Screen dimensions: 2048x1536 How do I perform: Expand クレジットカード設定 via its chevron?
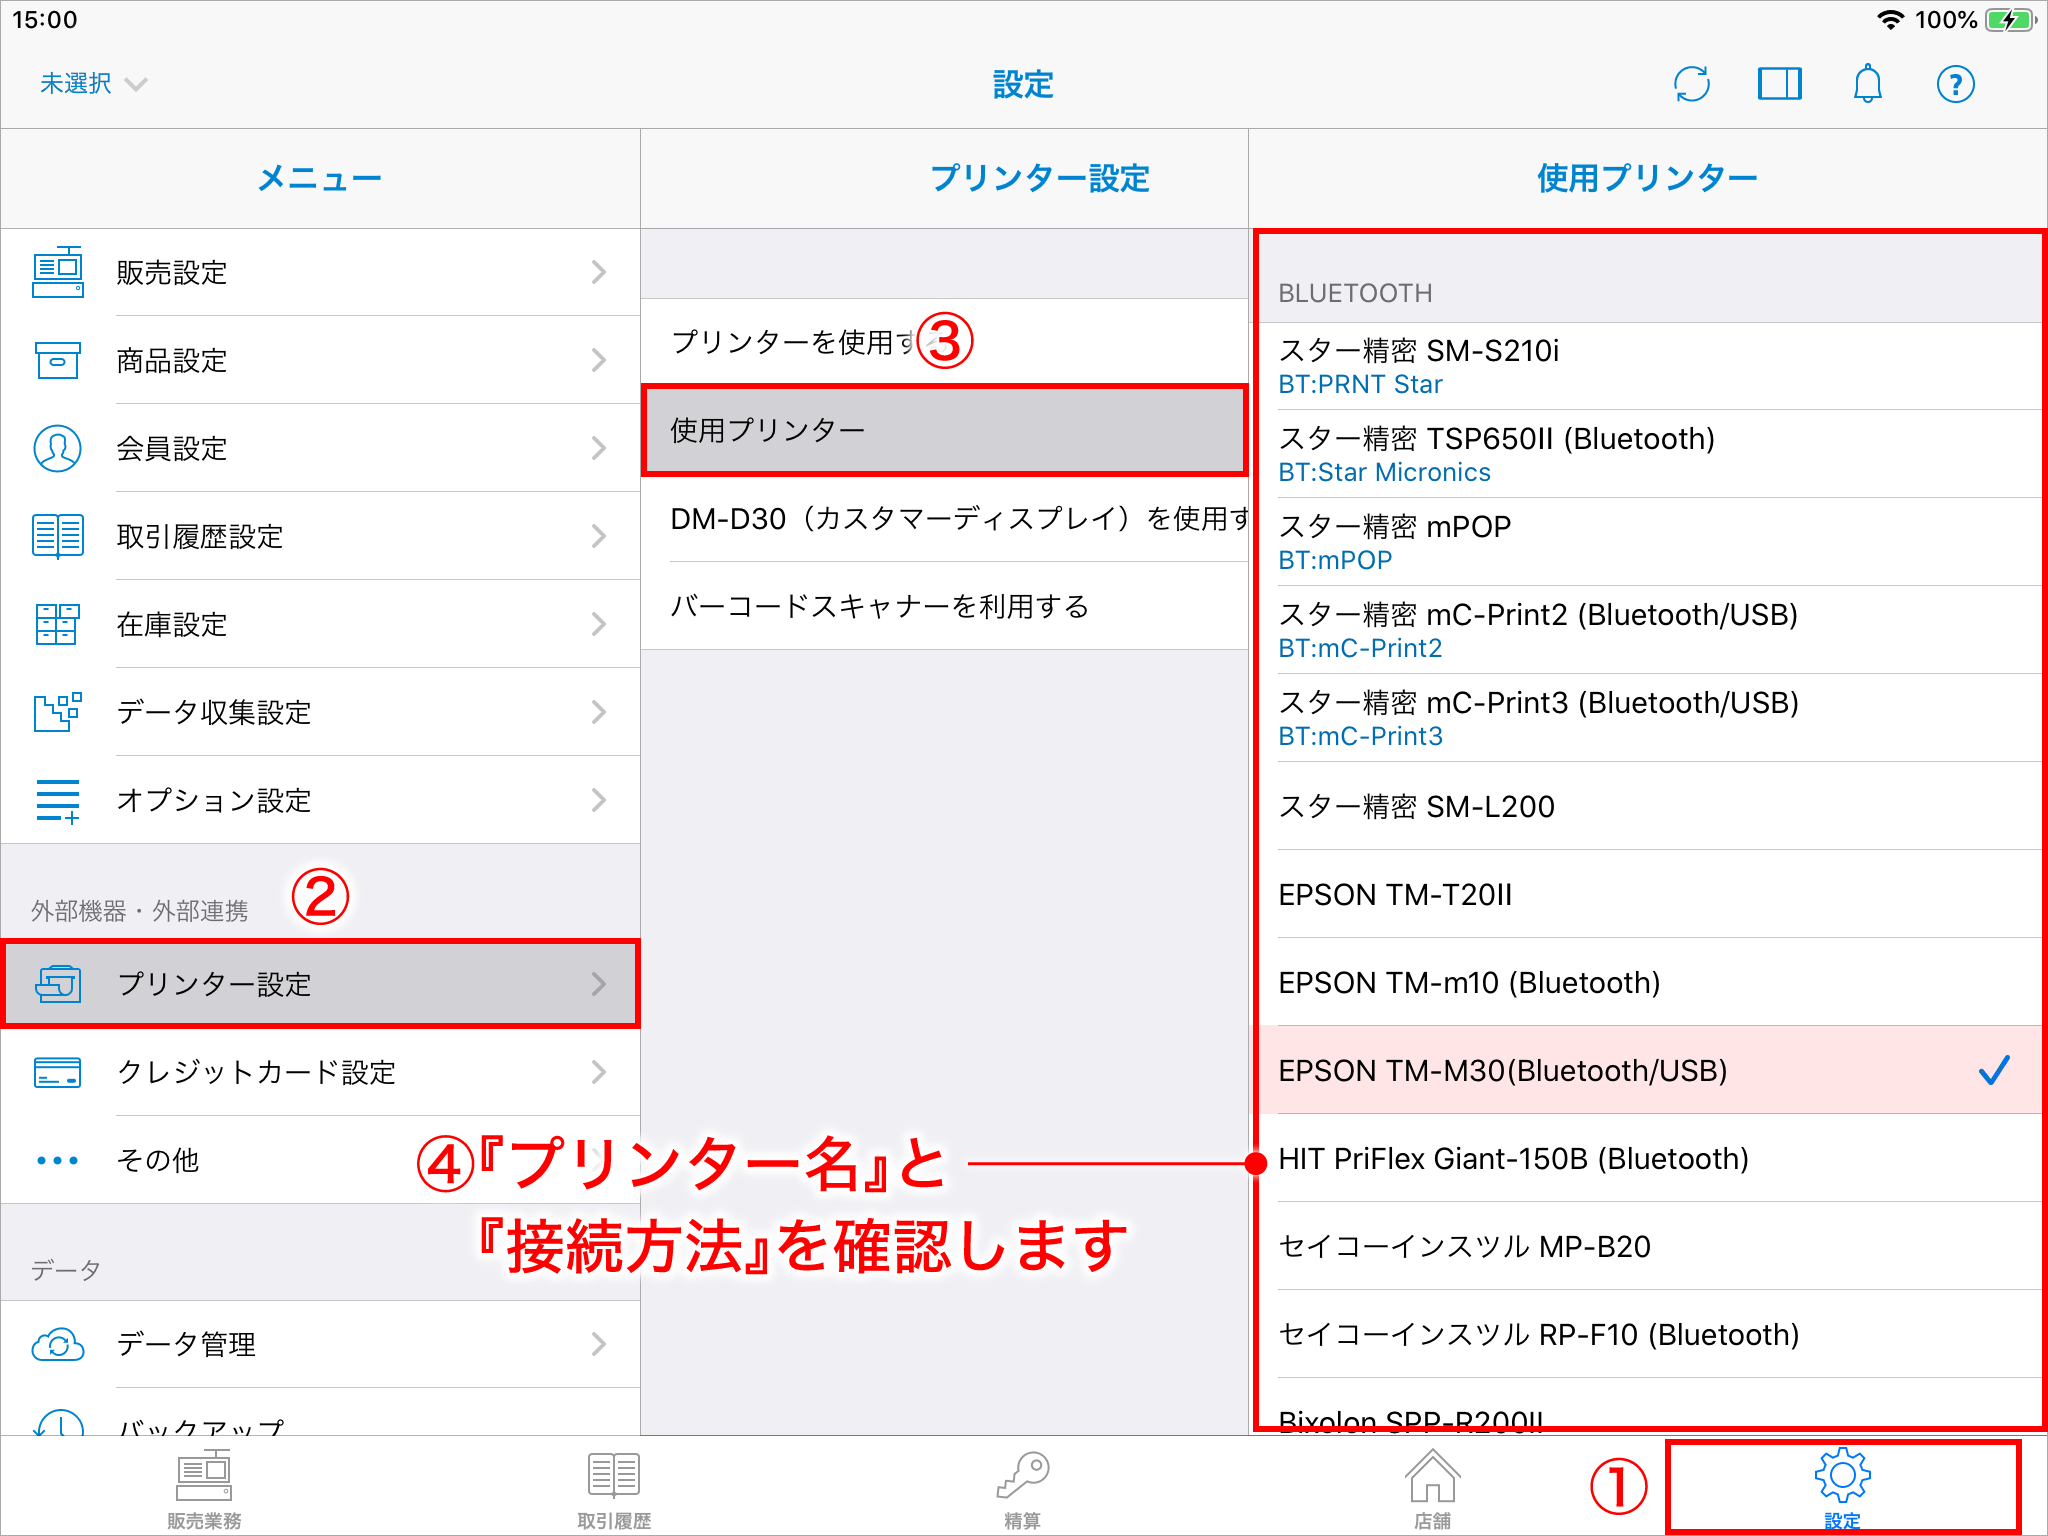point(599,1072)
